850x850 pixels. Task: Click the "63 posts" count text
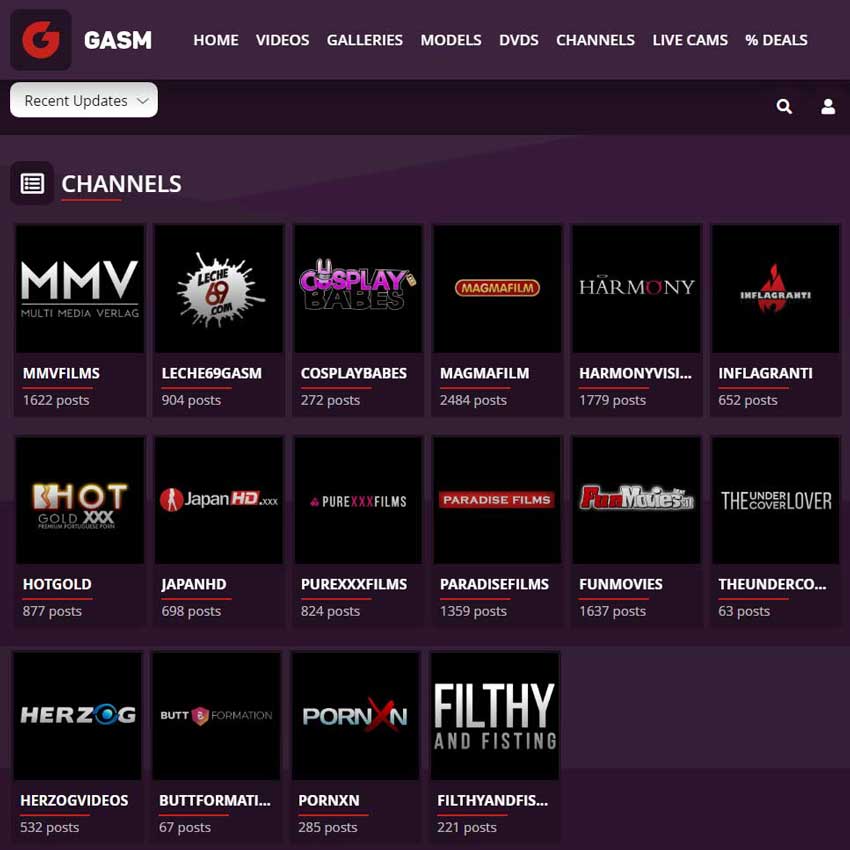[744, 611]
